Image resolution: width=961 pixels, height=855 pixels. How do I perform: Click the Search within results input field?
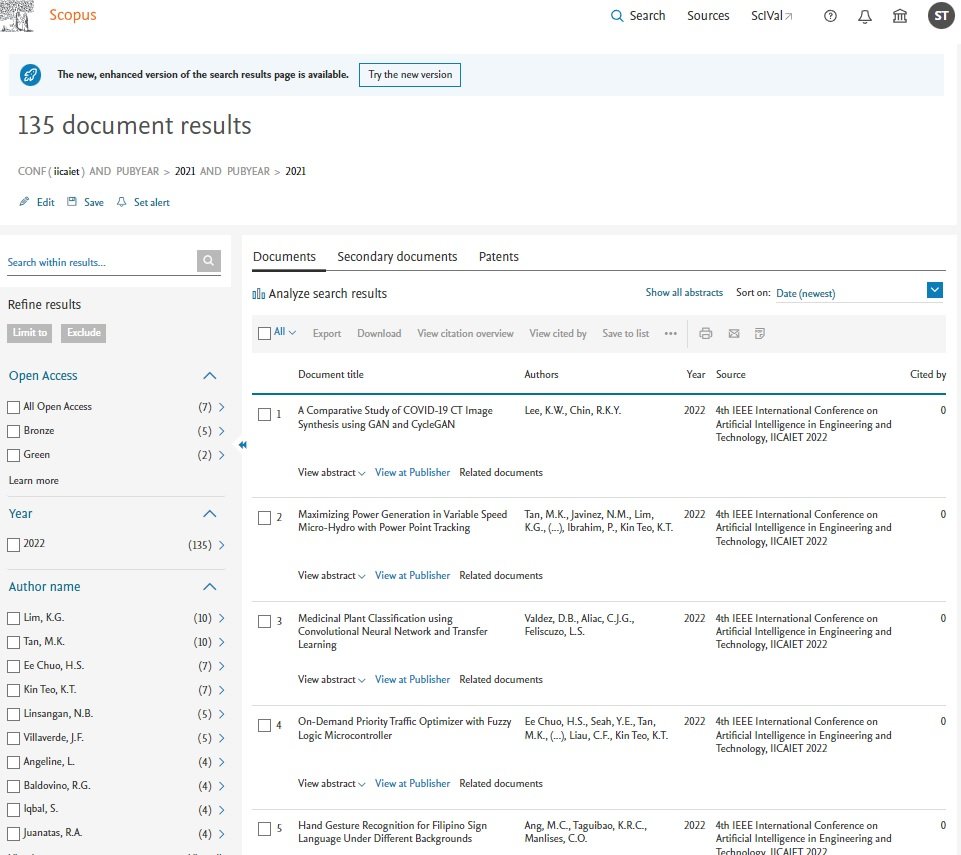coord(100,262)
